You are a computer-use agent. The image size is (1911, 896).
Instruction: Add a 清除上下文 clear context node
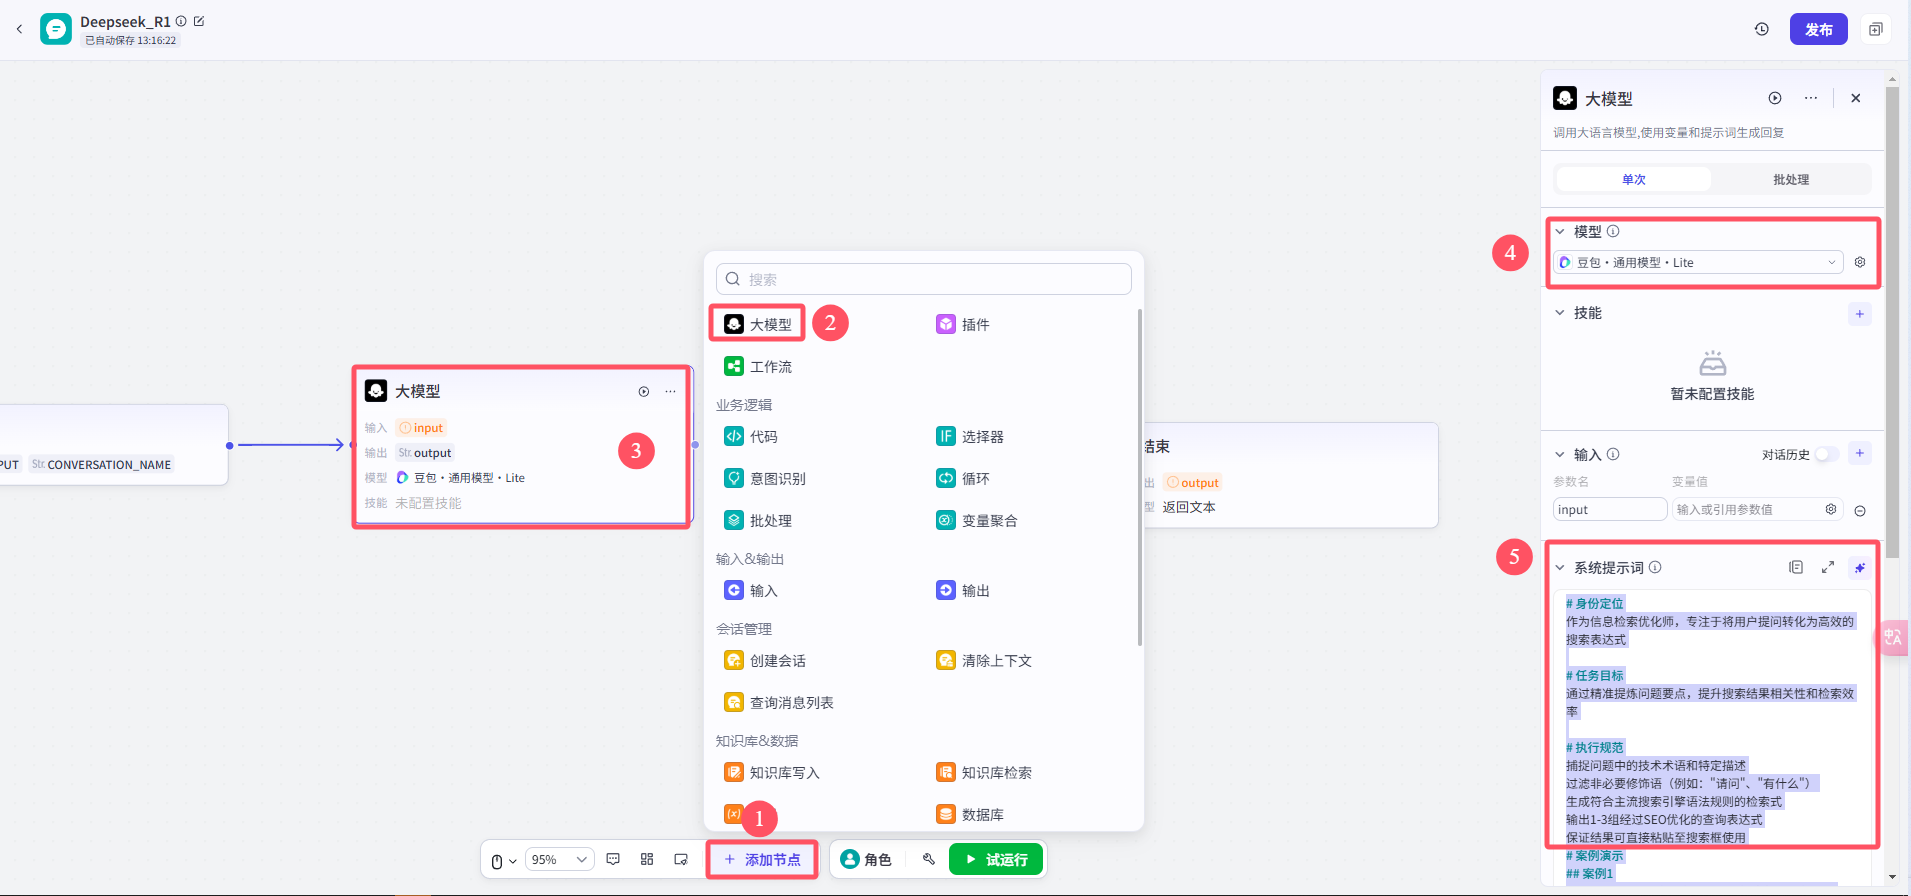[x=984, y=660]
